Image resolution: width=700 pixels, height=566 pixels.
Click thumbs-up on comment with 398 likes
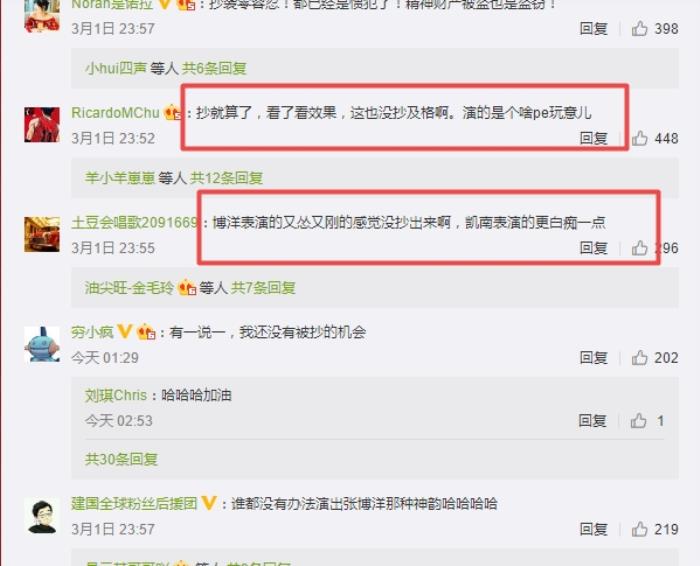(x=639, y=29)
